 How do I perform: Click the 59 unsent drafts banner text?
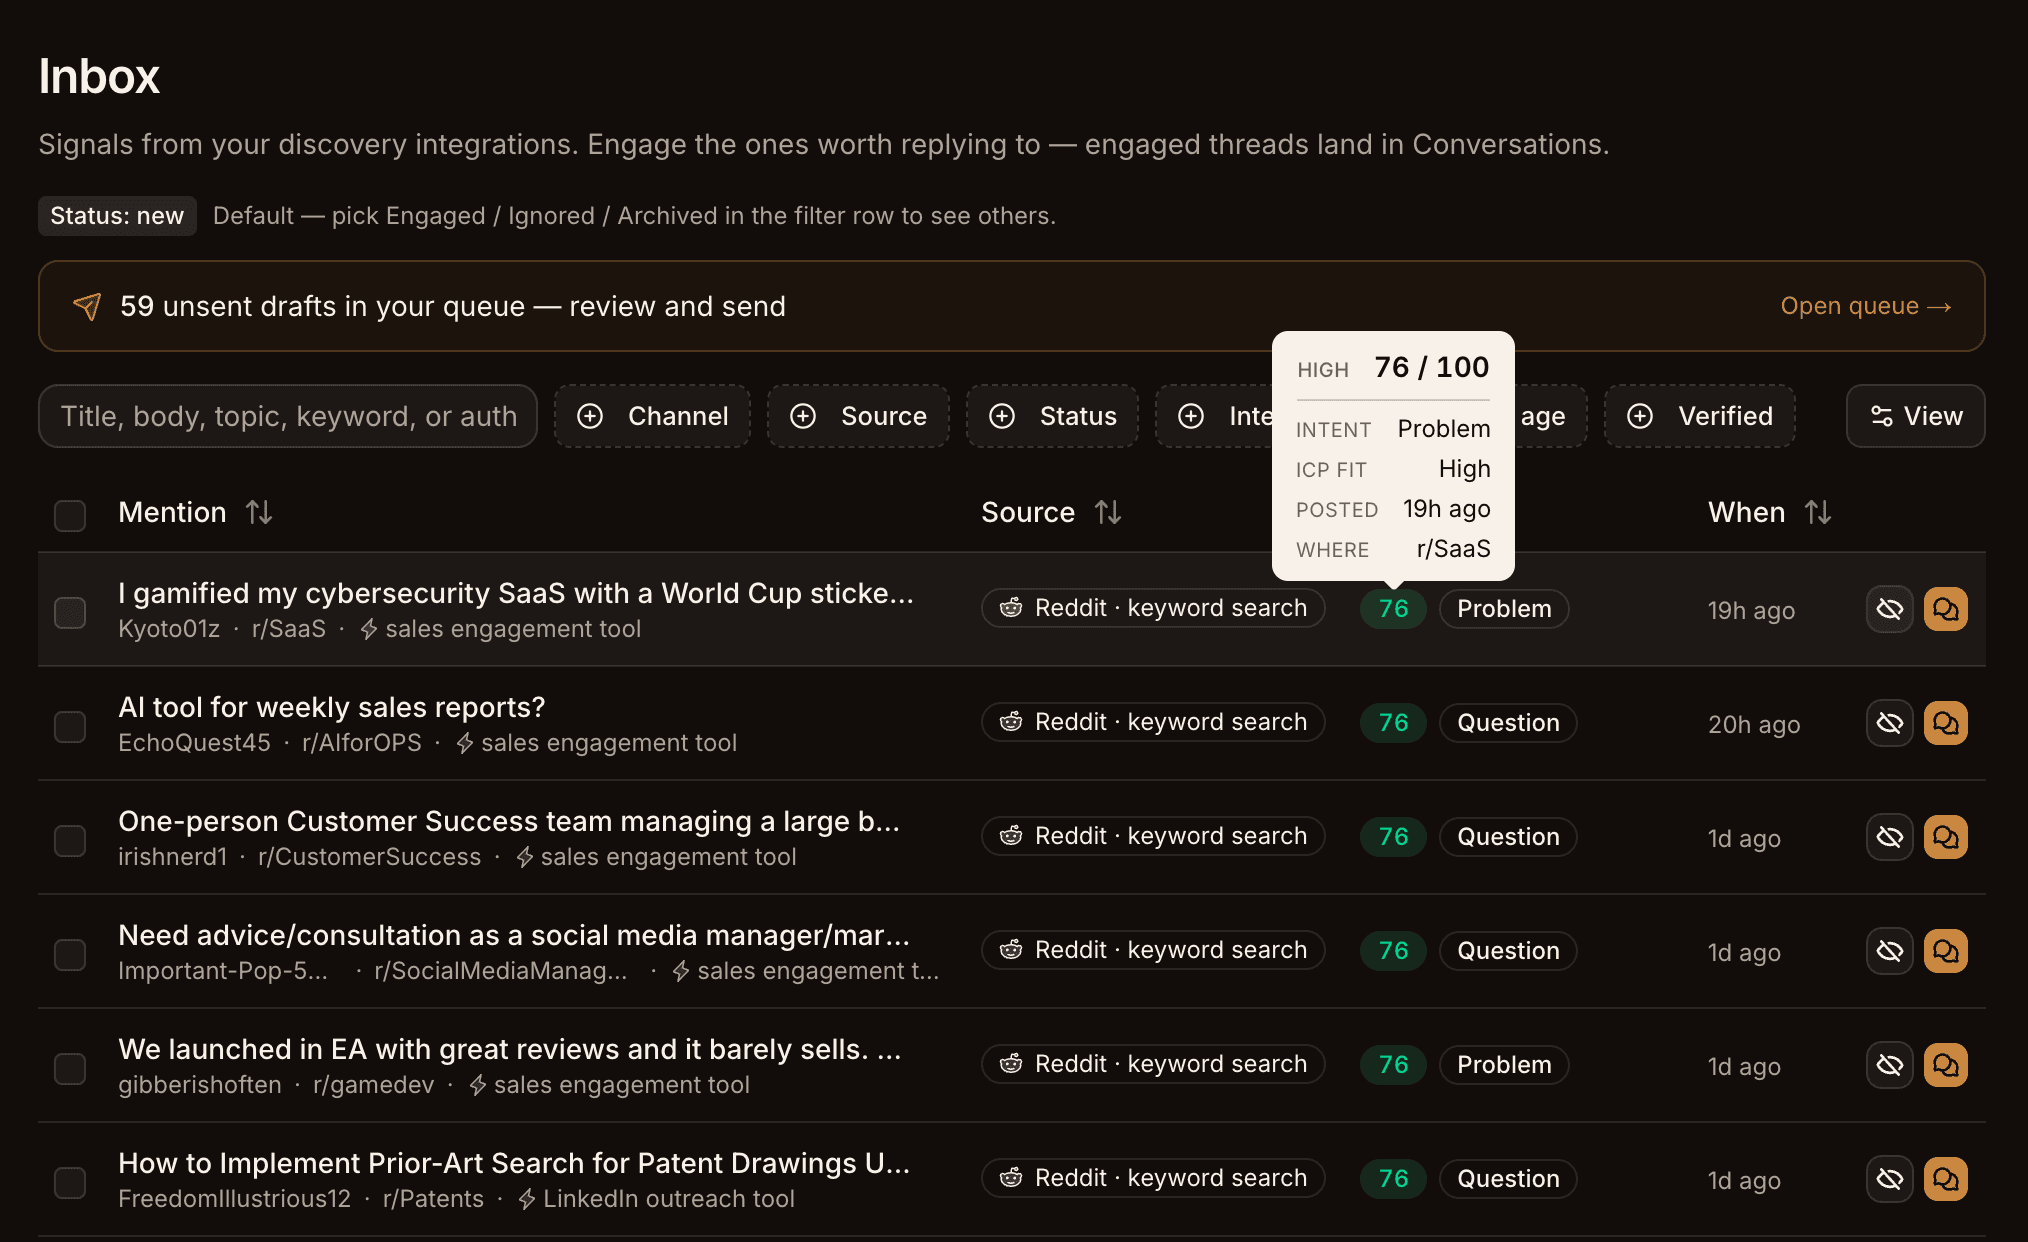click(453, 306)
